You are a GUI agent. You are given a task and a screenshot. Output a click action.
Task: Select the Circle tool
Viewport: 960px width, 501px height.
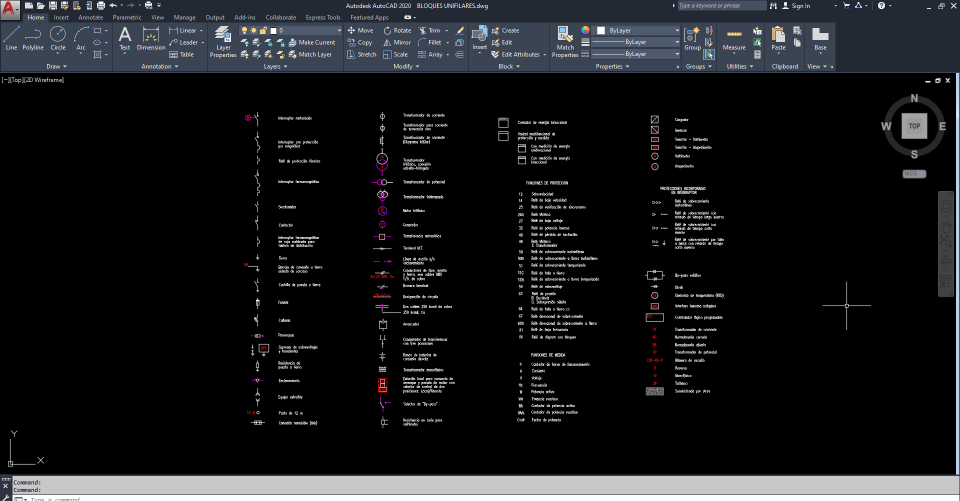58,38
